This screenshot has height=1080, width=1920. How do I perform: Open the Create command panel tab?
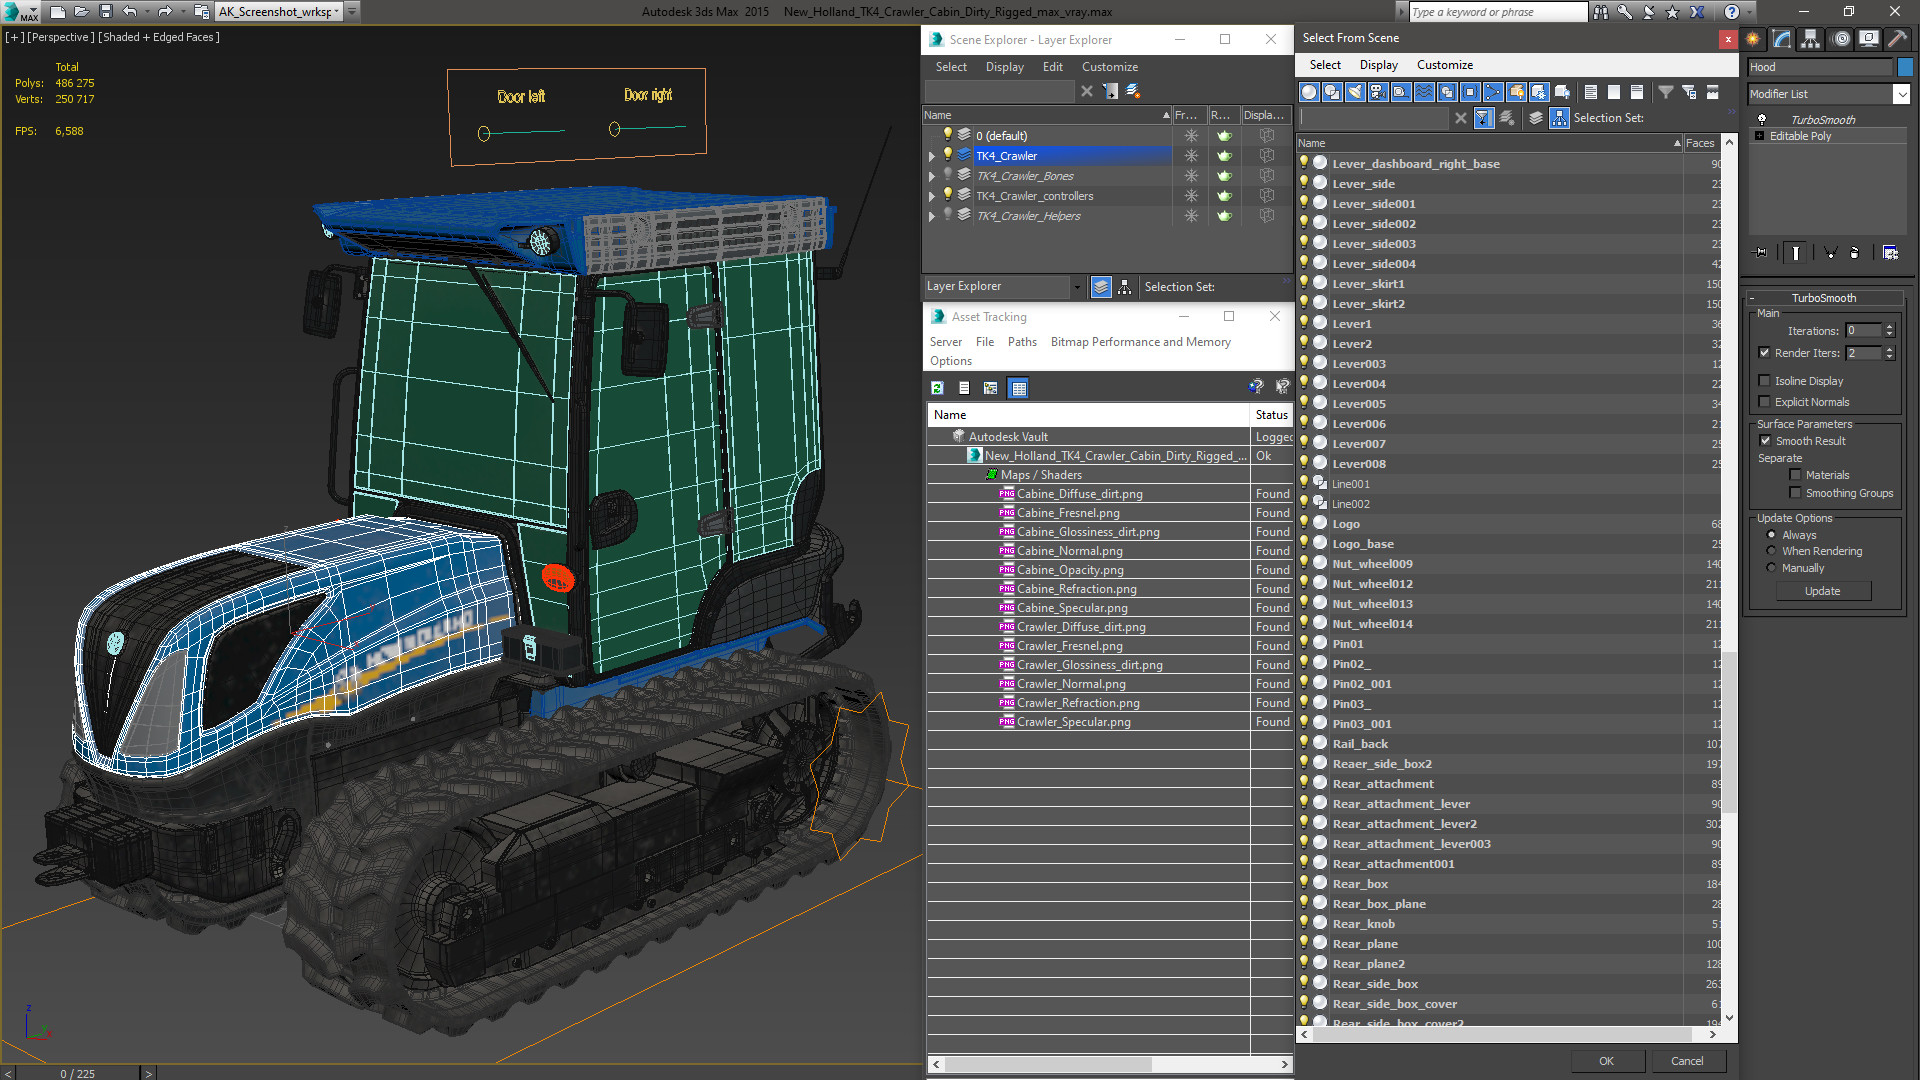click(x=1753, y=39)
